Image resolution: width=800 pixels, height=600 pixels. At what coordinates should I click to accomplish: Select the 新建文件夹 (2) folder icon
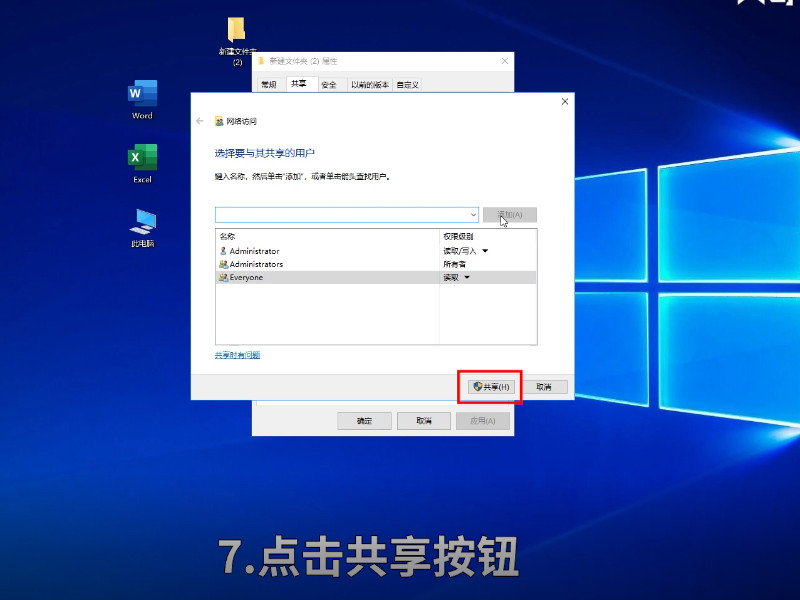(x=237, y=41)
